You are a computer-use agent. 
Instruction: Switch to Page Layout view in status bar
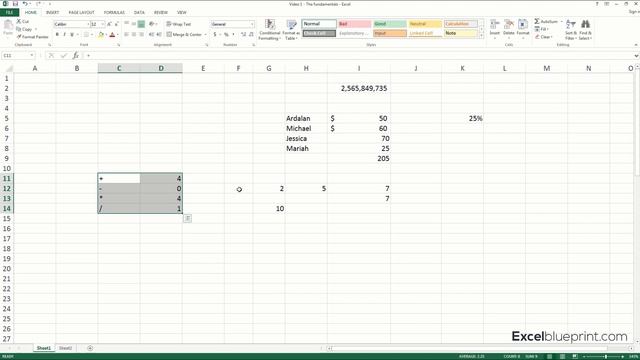(562, 356)
